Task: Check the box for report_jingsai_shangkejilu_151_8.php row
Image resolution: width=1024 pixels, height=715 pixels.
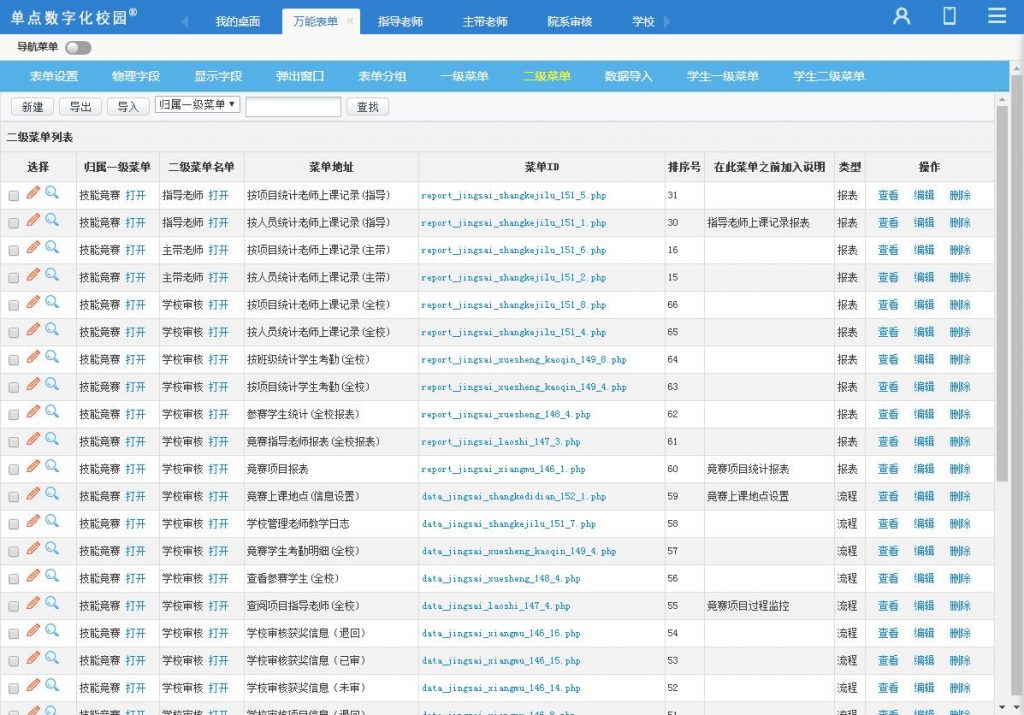Action: coord(14,306)
